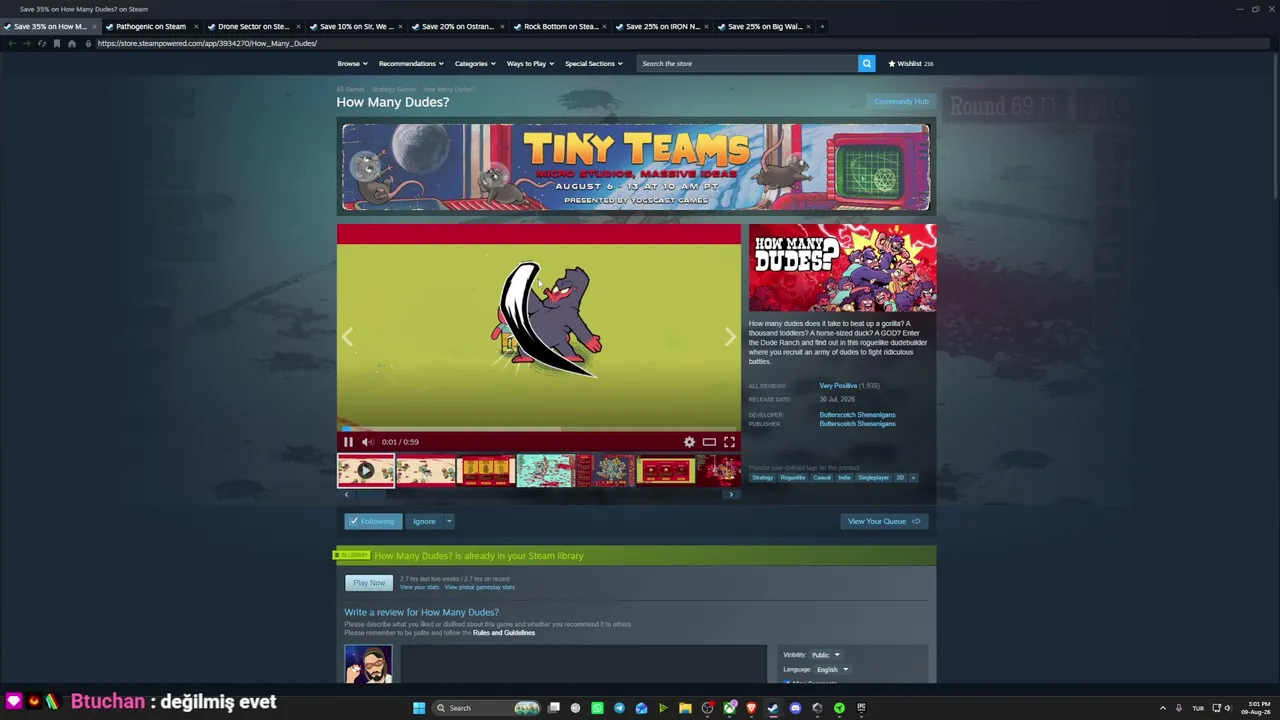Open Telegram from the taskbar

pos(619,708)
